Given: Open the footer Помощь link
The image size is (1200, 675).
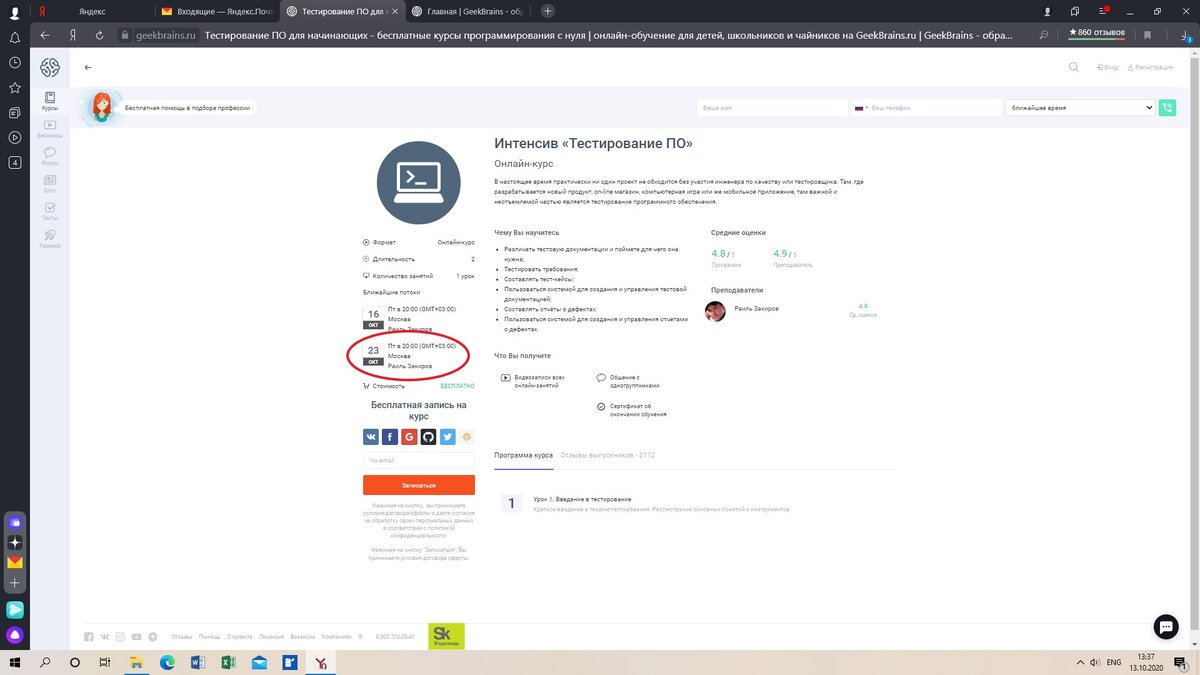Looking at the screenshot, I should pyautogui.click(x=209, y=636).
